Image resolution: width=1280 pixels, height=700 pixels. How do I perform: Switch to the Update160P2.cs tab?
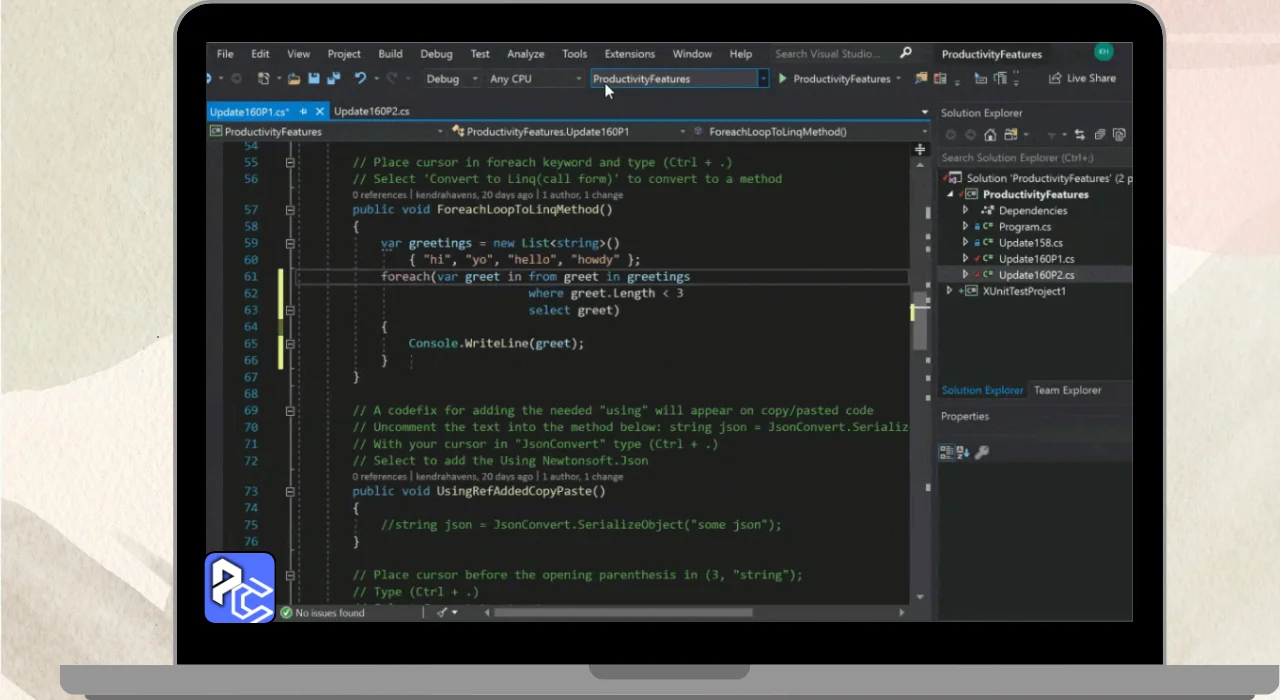pyautogui.click(x=371, y=112)
